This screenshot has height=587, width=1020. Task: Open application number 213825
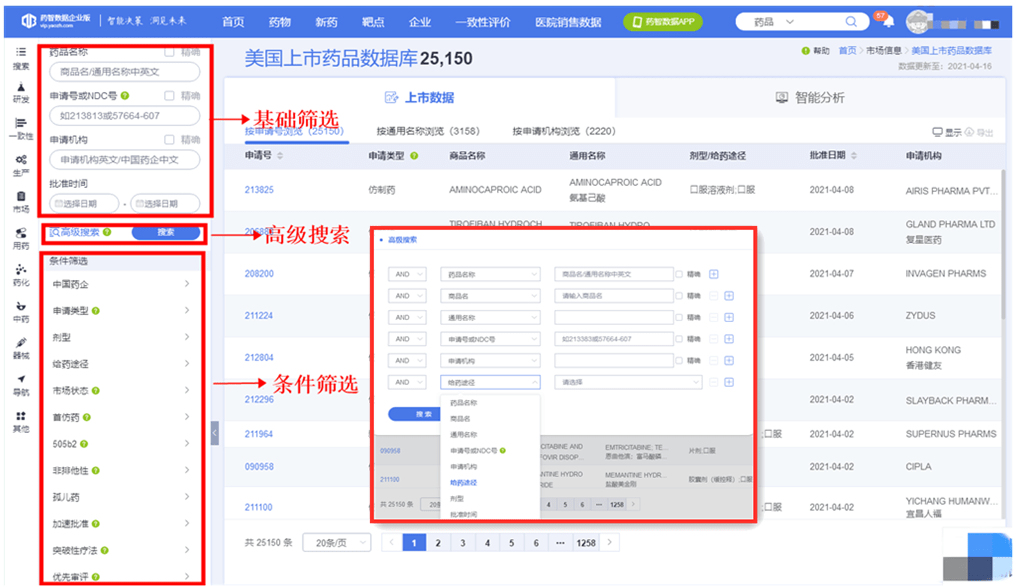coord(259,190)
